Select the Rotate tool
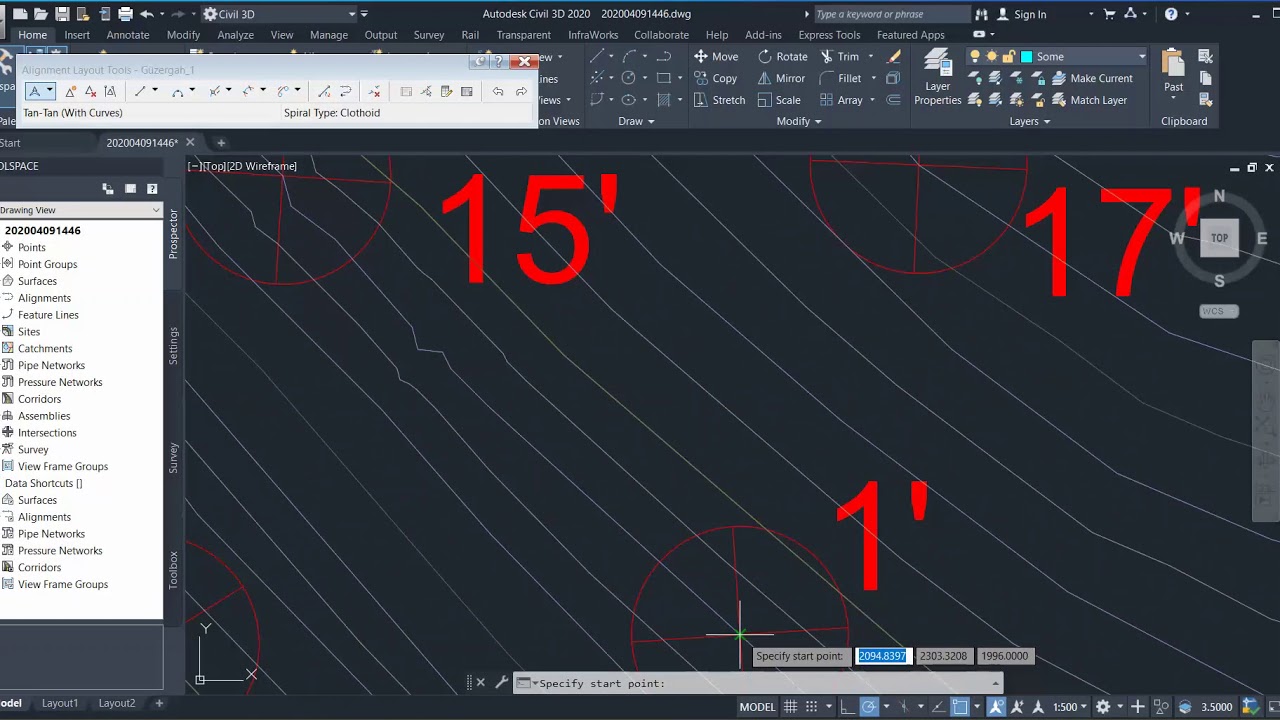The image size is (1280, 720). 782,57
